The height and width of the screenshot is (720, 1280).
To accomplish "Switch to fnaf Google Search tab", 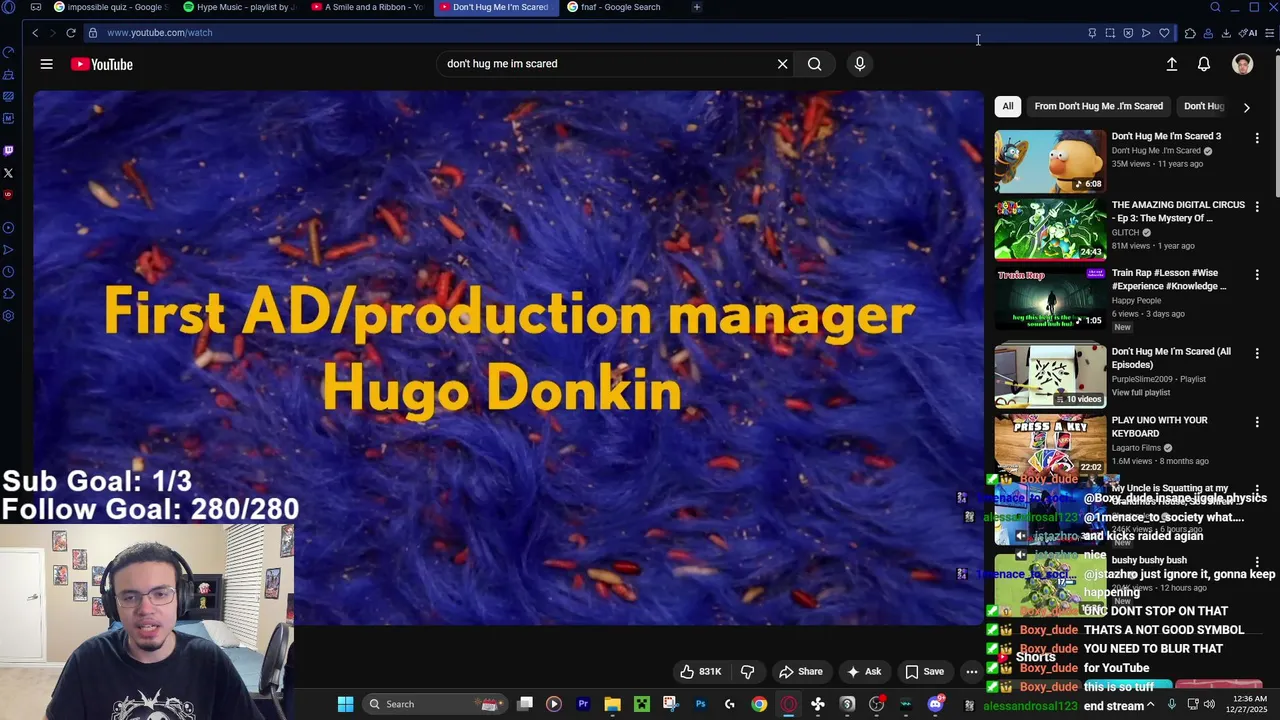I will (x=622, y=7).
